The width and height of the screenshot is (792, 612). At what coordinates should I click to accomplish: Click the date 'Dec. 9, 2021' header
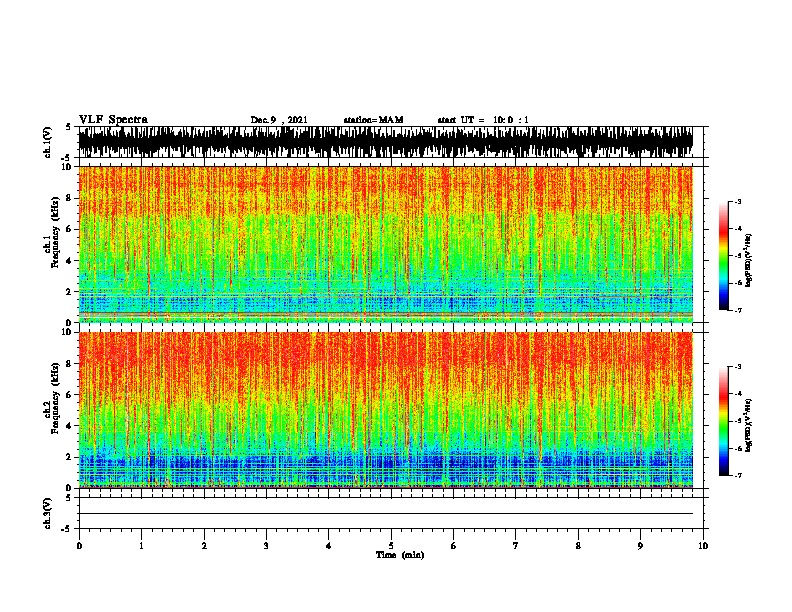tap(279, 120)
